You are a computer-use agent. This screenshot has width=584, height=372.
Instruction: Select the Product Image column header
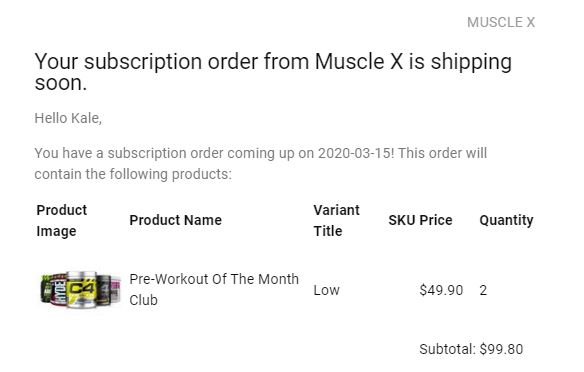[61, 220]
